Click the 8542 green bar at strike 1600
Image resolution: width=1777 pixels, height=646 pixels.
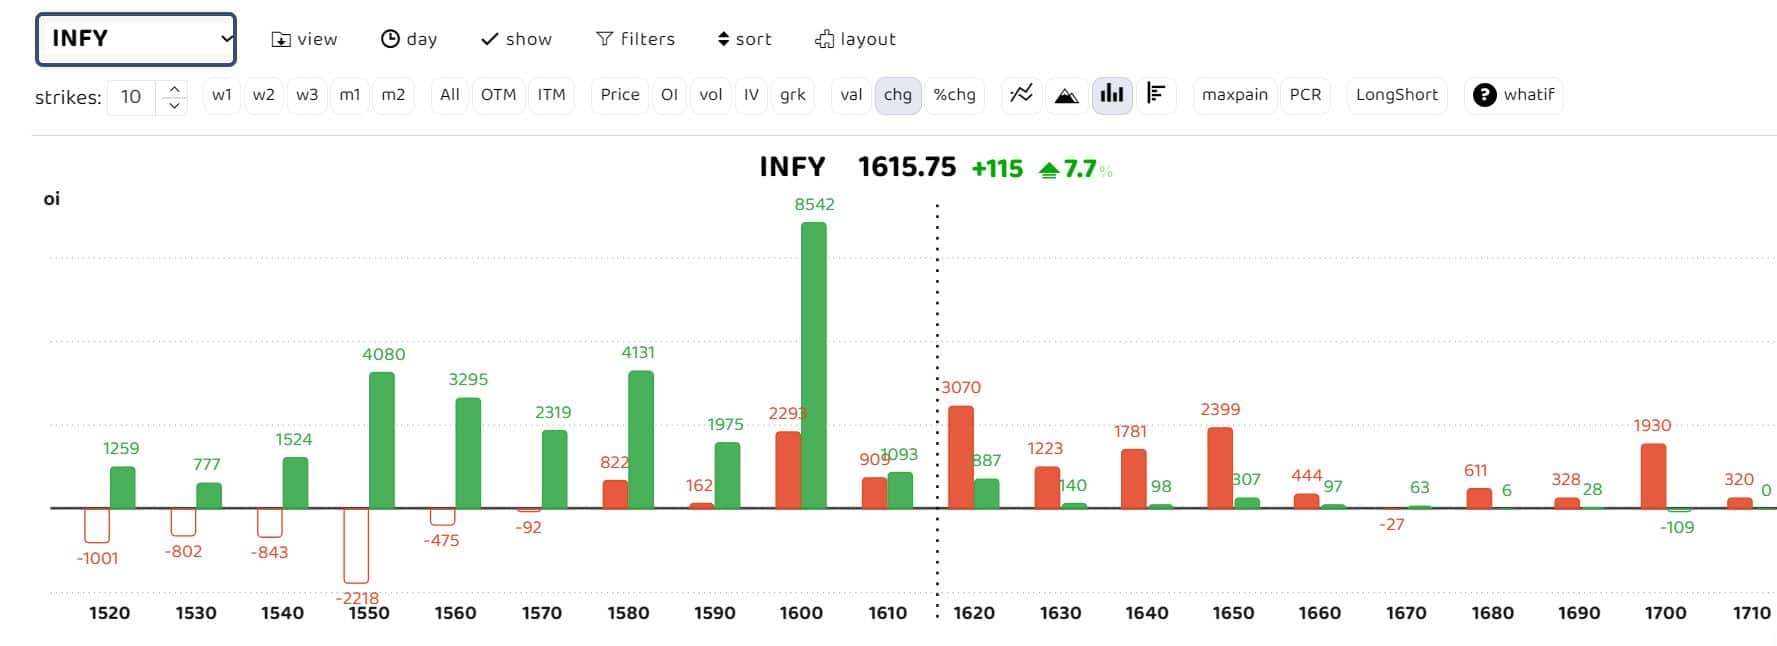[x=814, y=365]
